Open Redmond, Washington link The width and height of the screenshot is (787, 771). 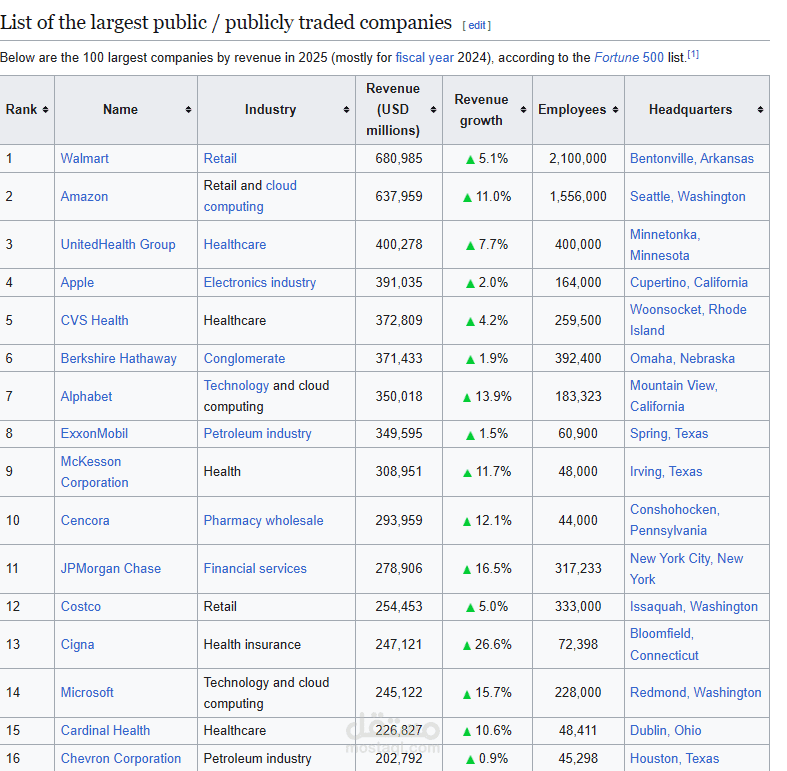point(696,693)
